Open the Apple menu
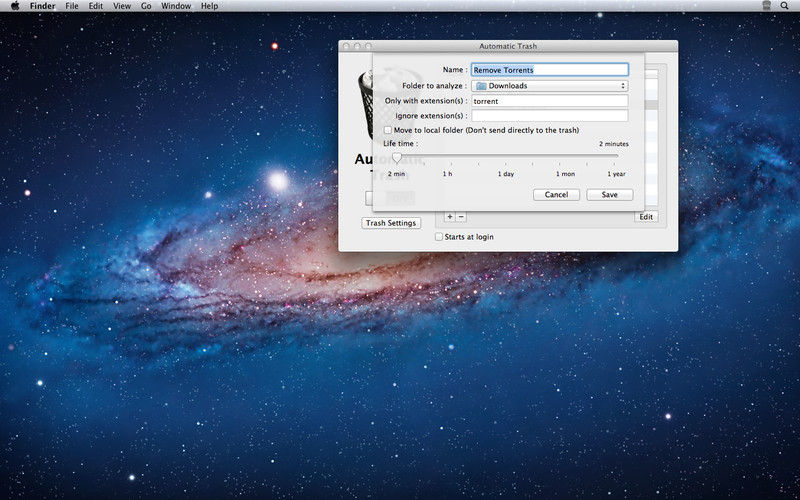Viewport: 800px width, 500px height. pyautogui.click(x=15, y=6)
